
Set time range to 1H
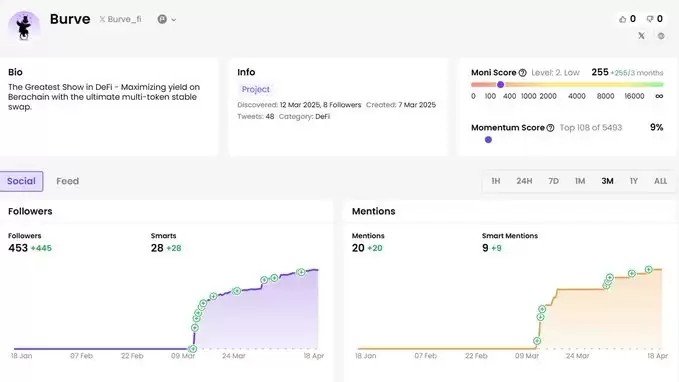click(x=496, y=181)
